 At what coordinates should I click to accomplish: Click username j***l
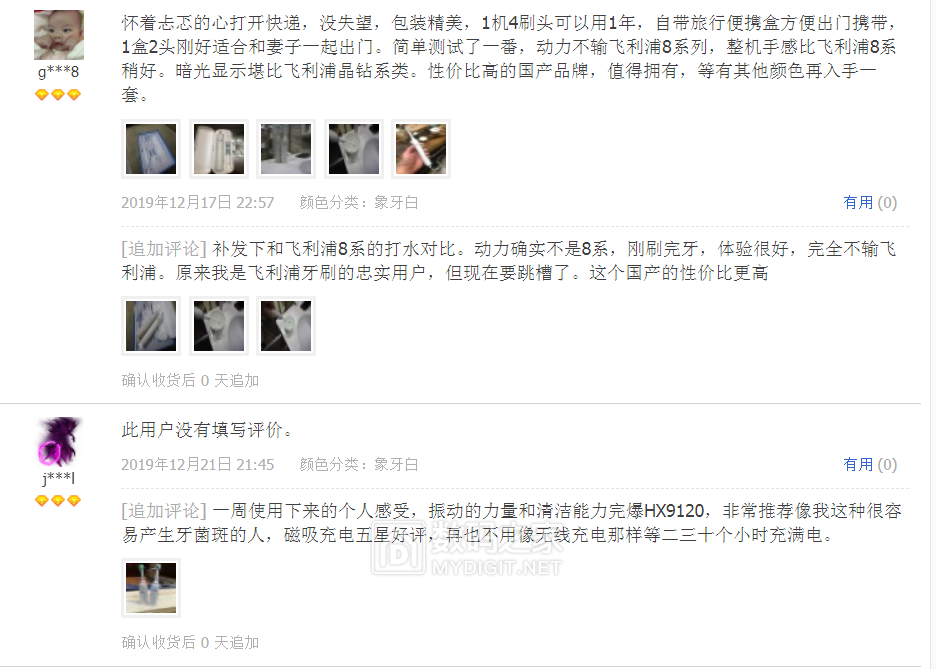pyautogui.click(x=58, y=478)
